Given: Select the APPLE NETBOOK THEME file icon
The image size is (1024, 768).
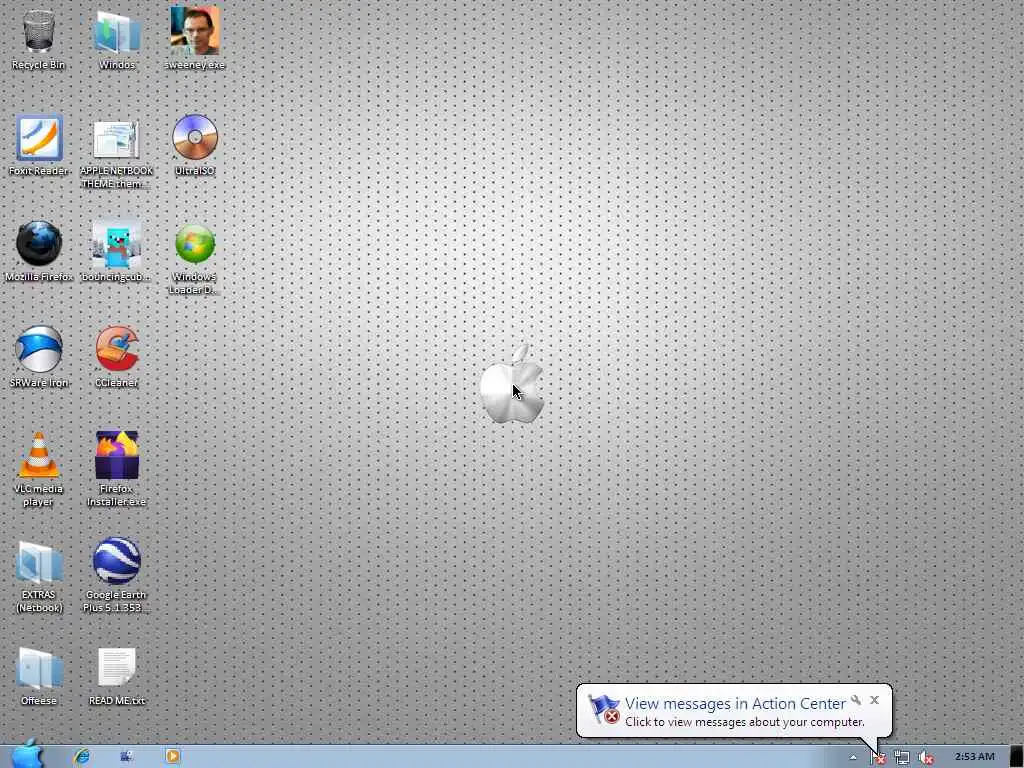Looking at the screenshot, I should coord(117,154).
